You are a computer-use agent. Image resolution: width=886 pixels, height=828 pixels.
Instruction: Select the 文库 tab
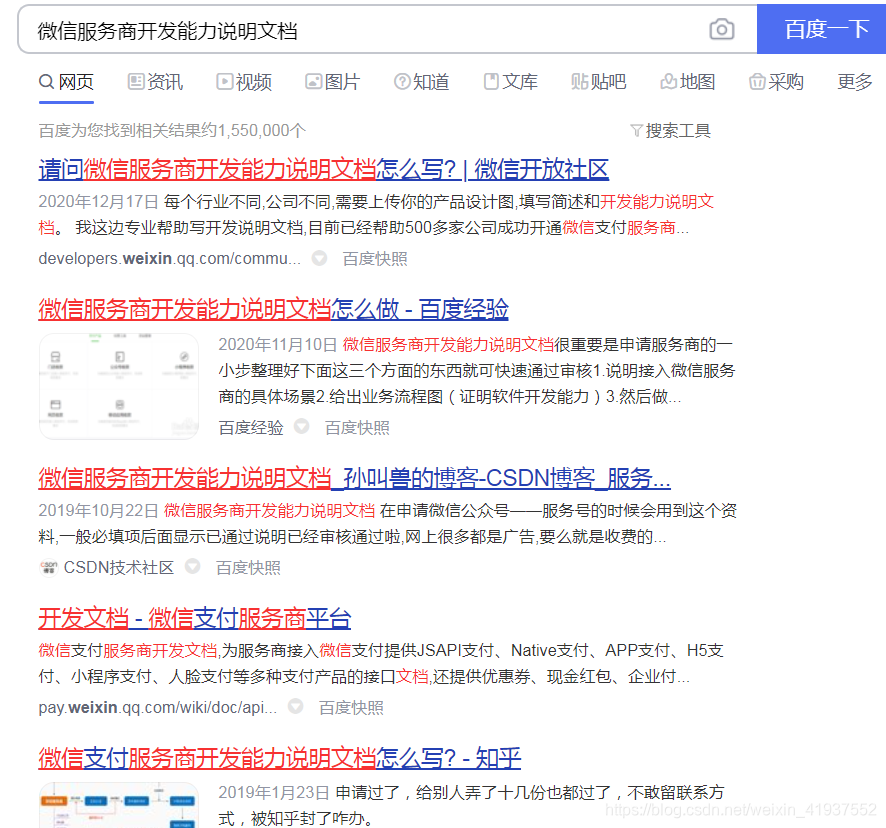click(510, 82)
